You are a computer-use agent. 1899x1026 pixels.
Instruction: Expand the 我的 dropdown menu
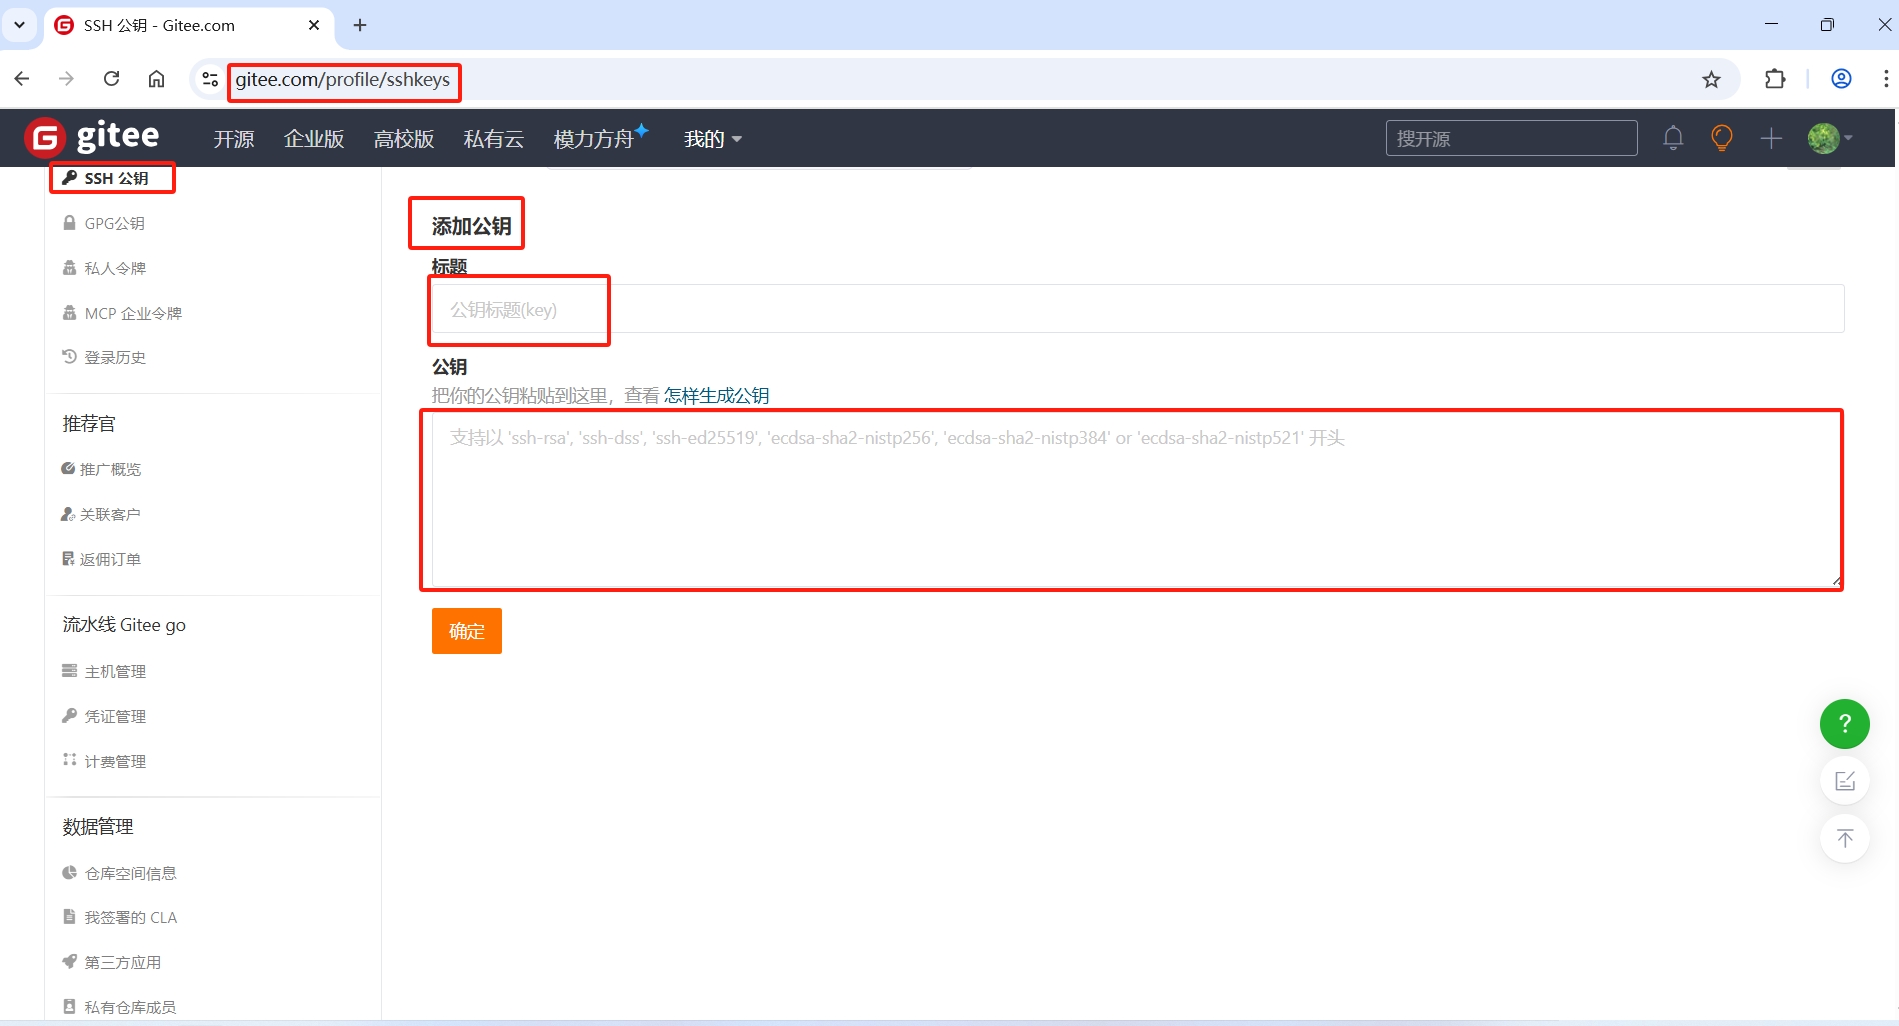pyautogui.click(x=712, y=139)
